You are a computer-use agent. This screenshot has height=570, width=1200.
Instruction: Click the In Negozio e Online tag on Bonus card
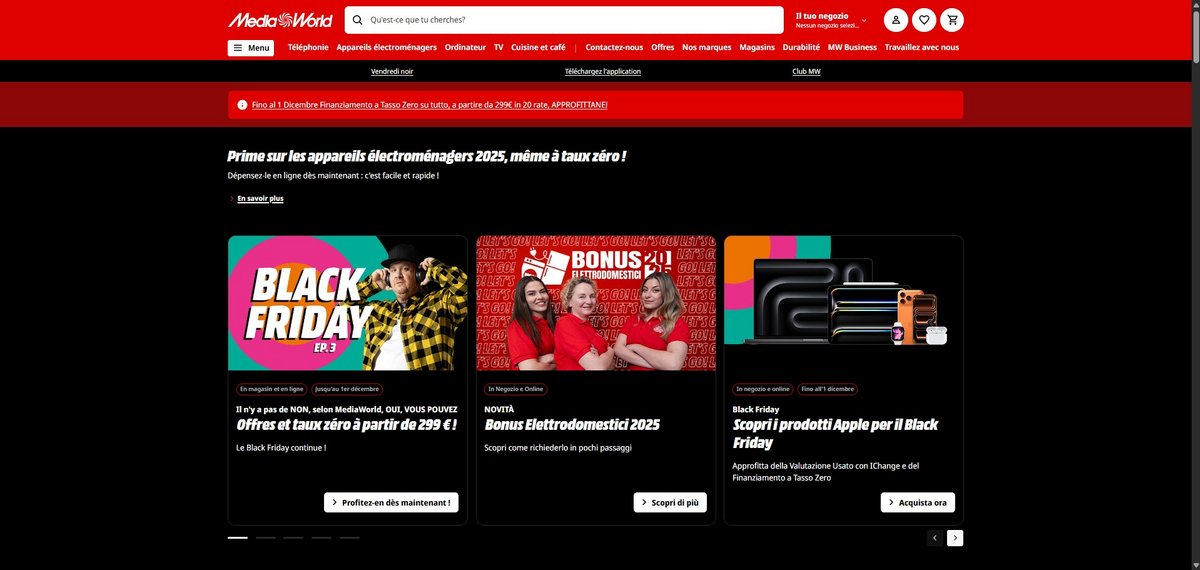point(516,389)
